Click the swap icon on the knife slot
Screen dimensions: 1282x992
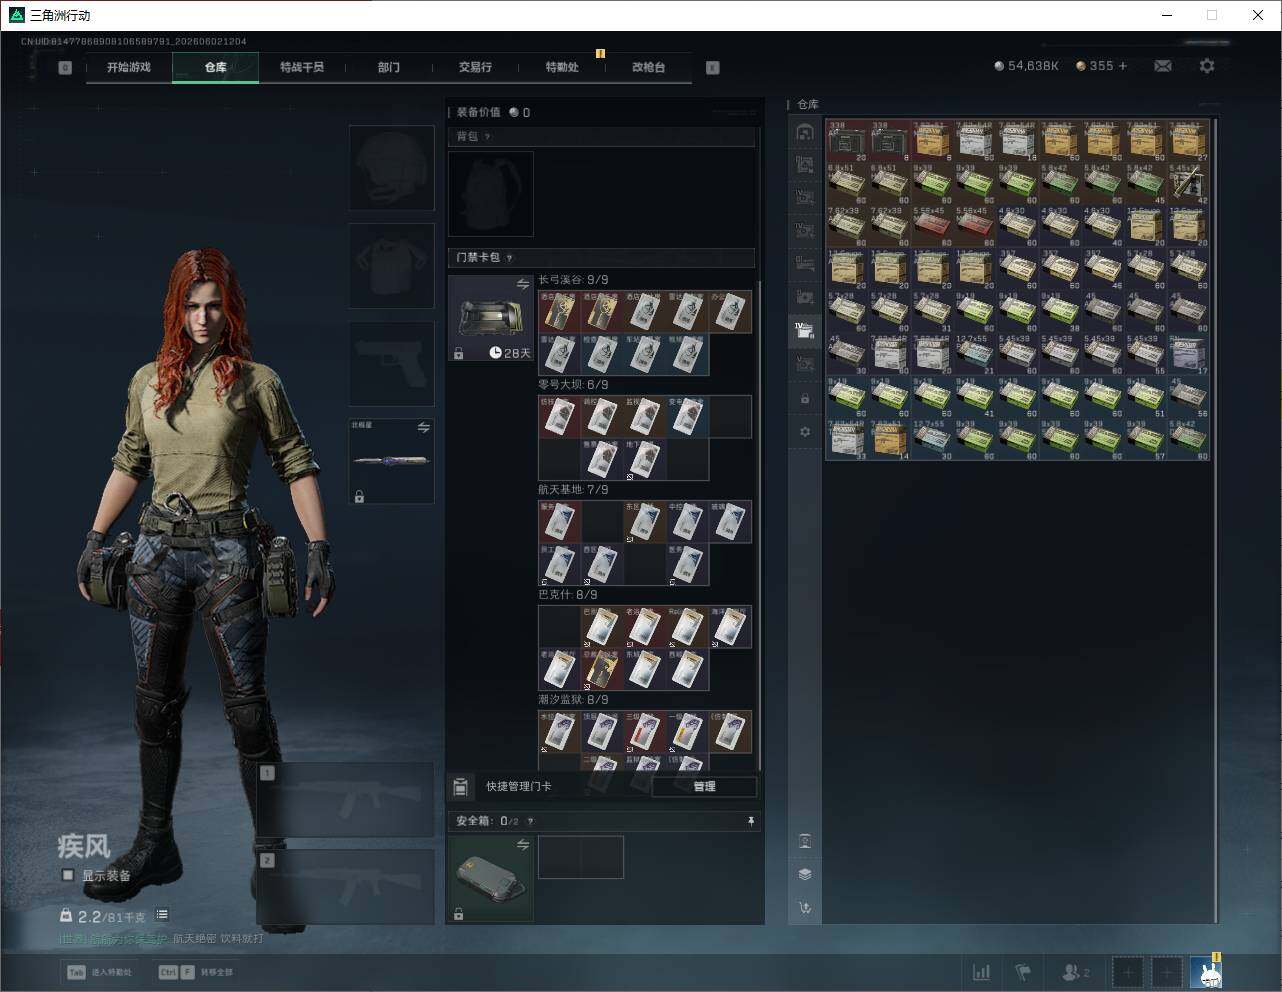pos(424,428)
